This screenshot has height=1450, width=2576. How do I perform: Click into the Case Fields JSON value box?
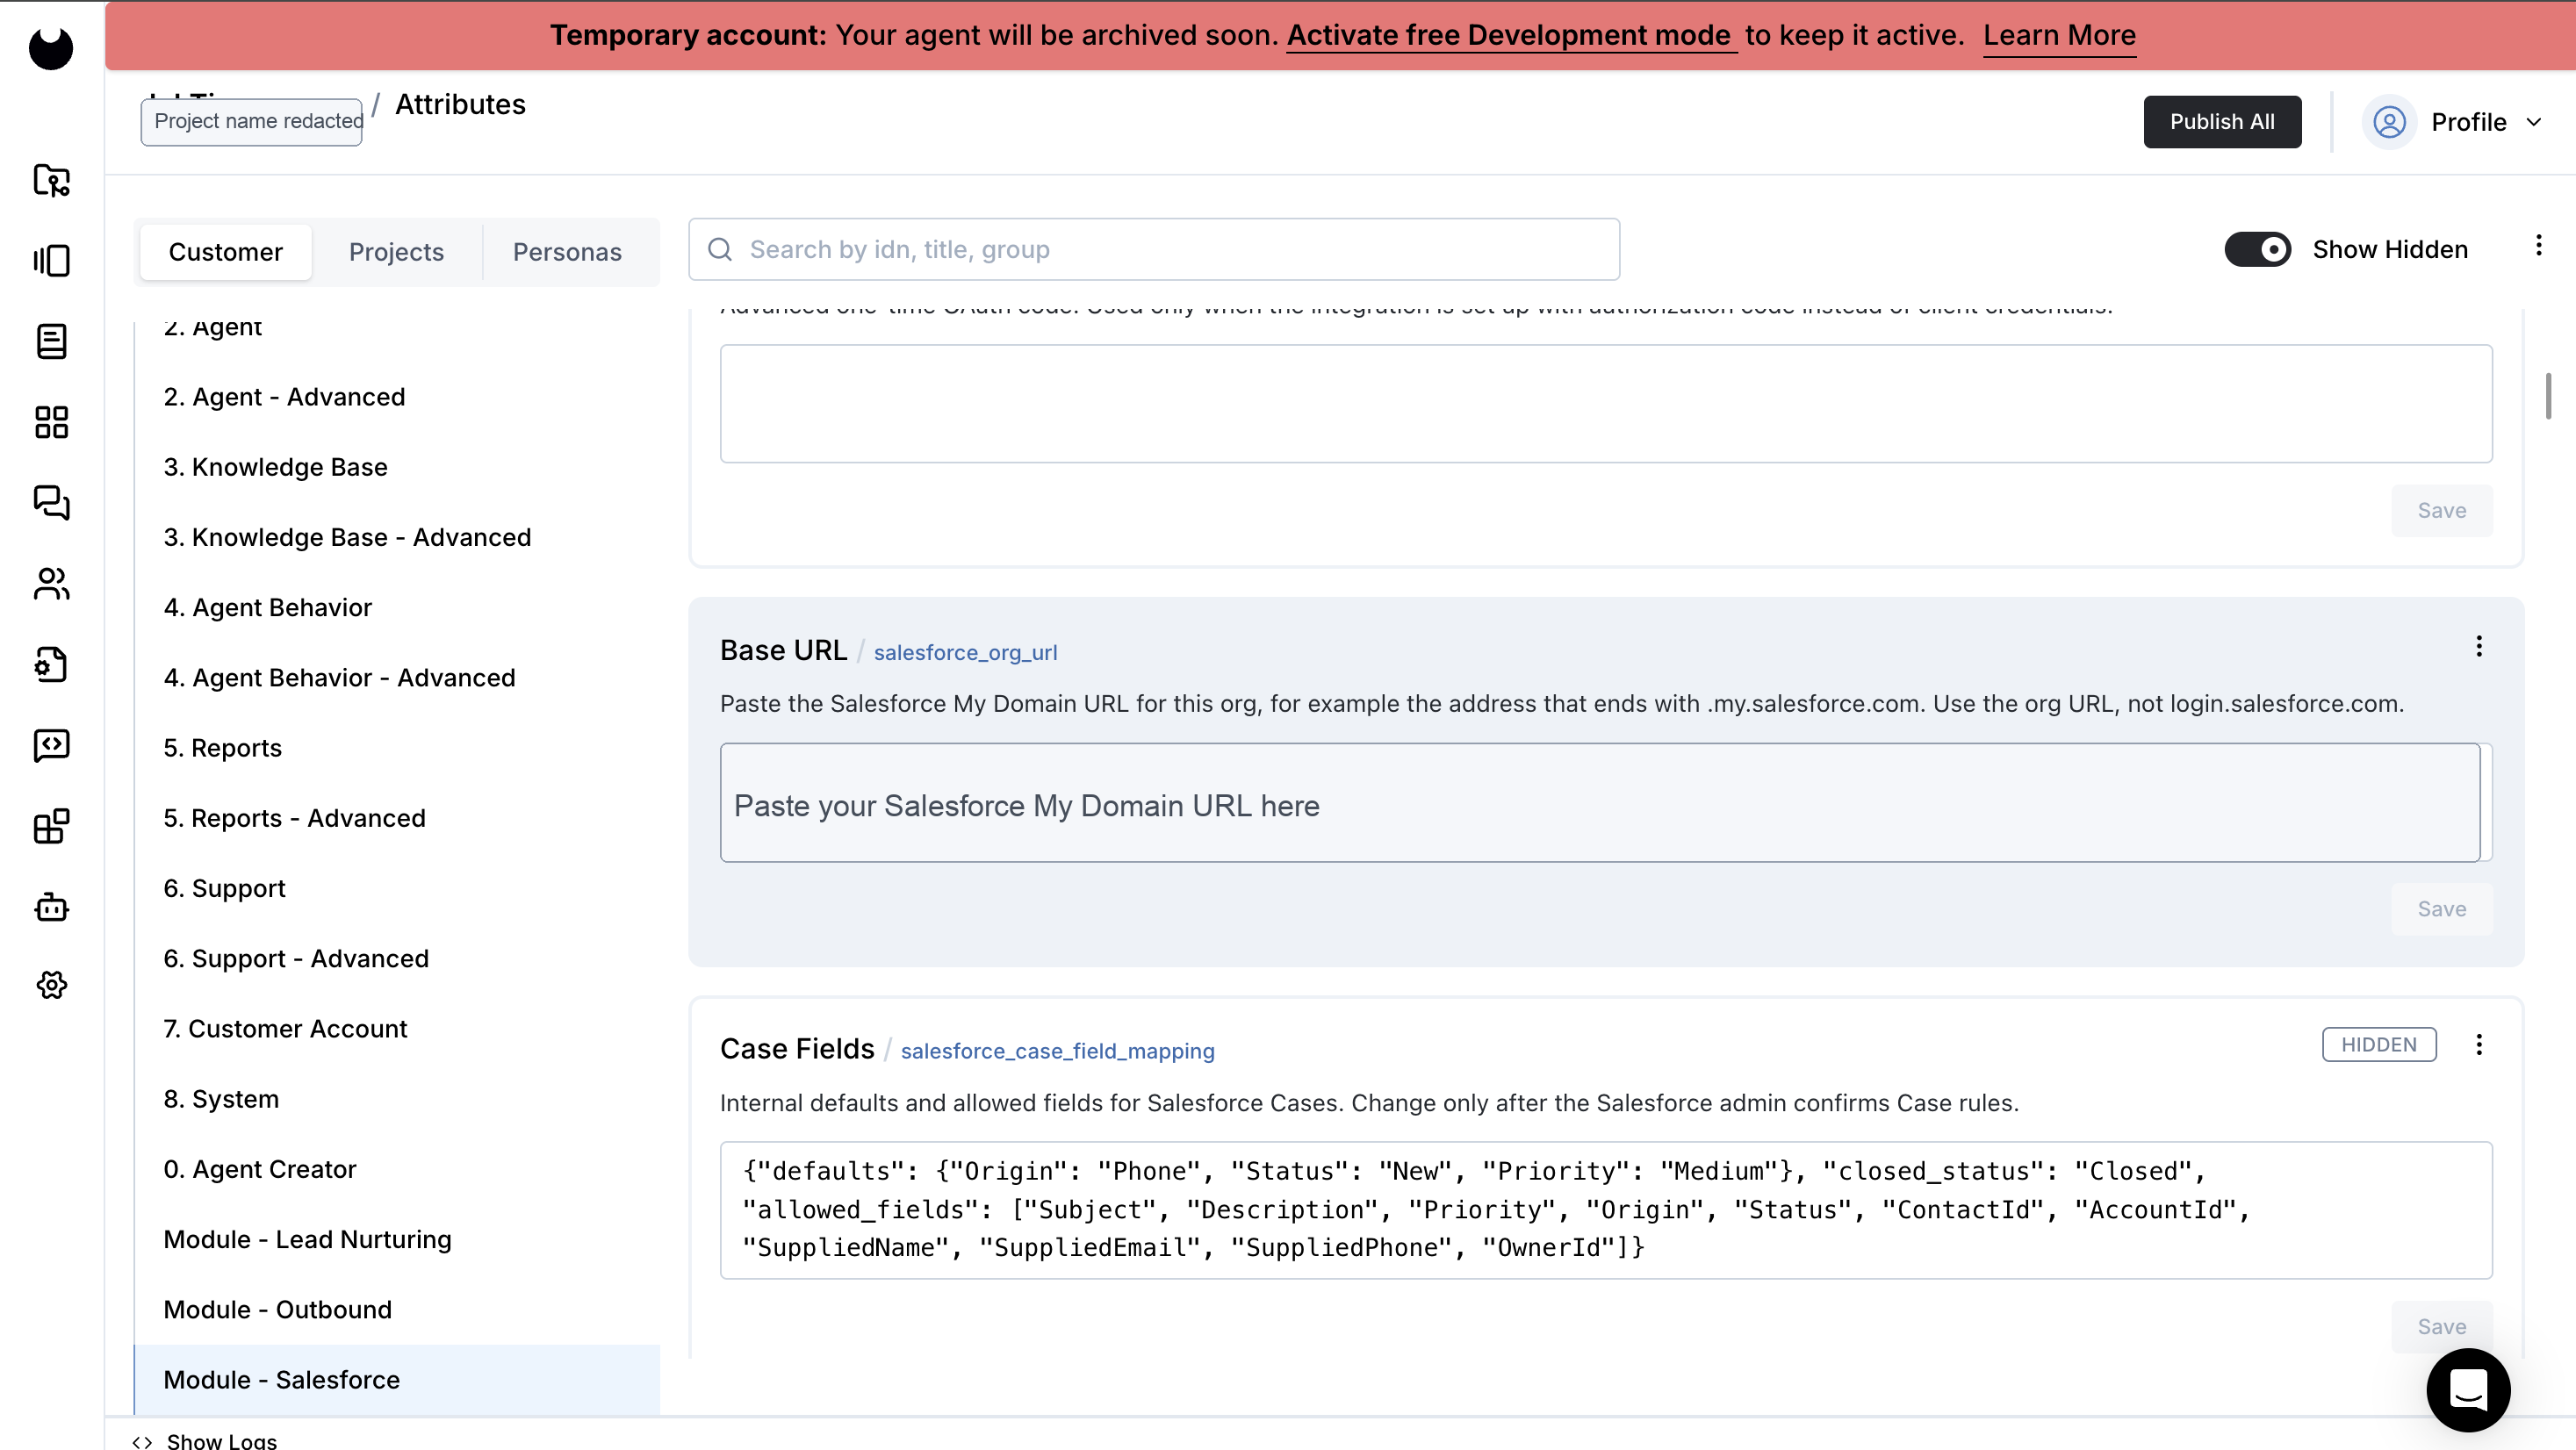tap(1606, 1210)
